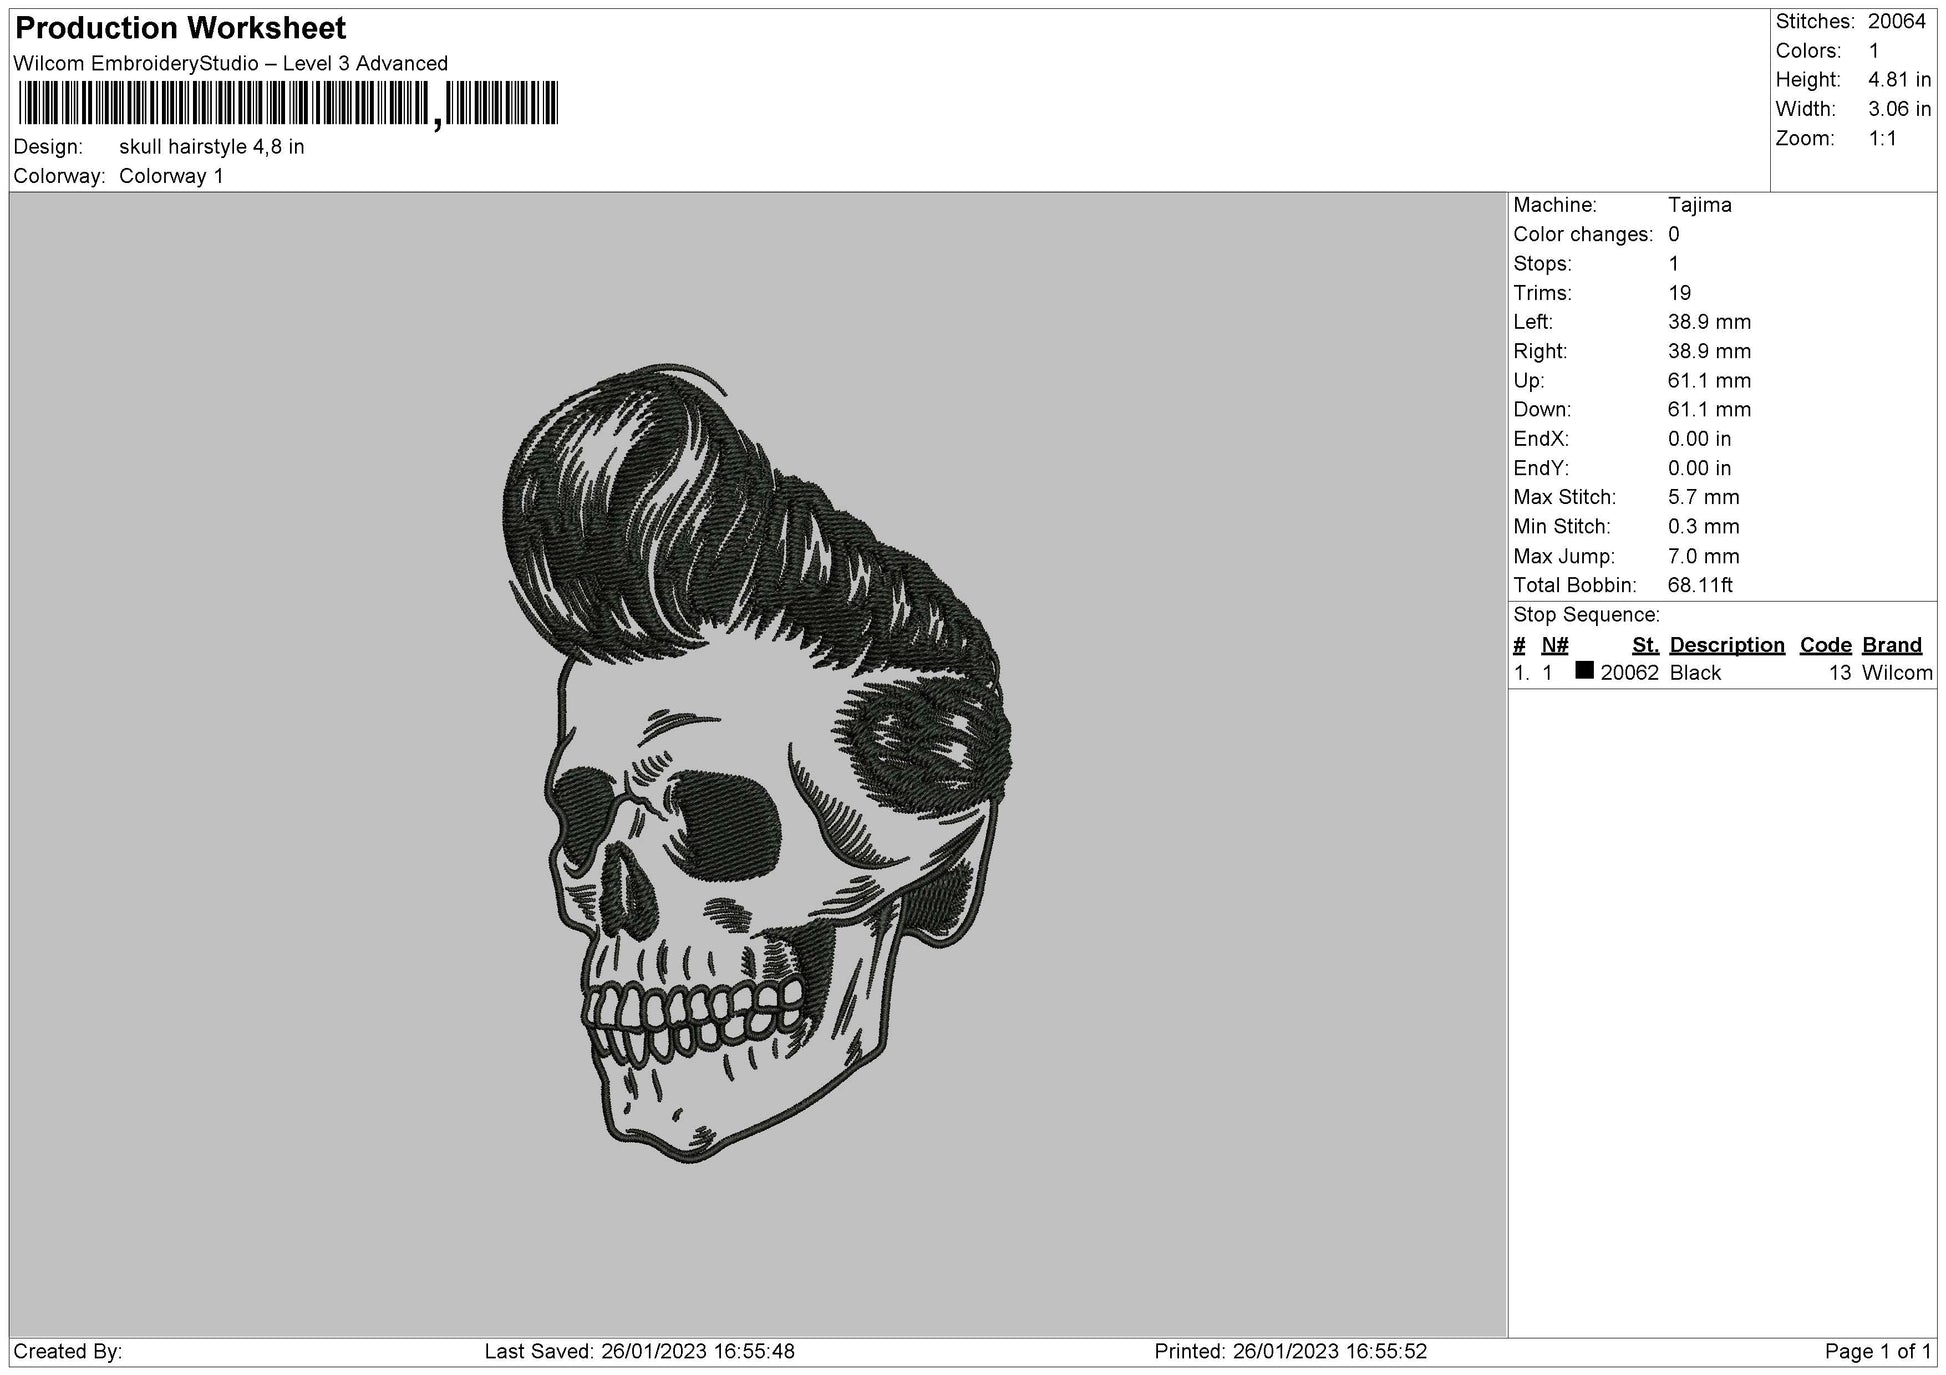
Task: Select the Black thread row description
Action: tap(1695, 673)
